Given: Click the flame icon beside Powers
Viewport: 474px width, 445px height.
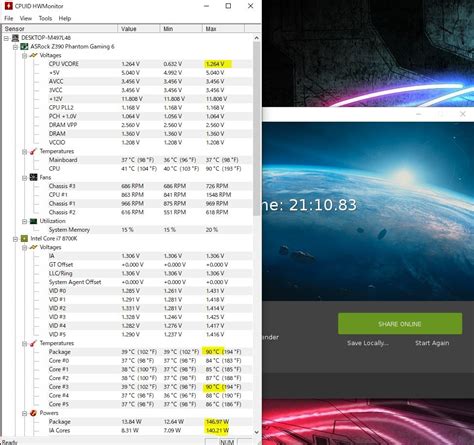Looking at the screenshot, I should point(33,413).
